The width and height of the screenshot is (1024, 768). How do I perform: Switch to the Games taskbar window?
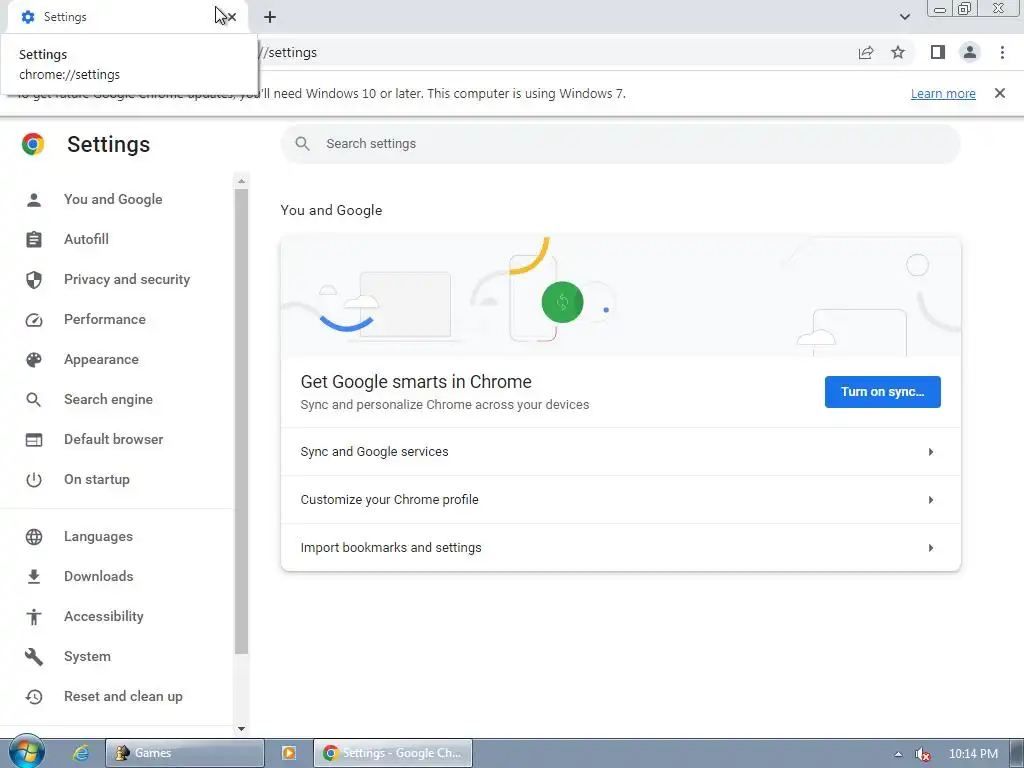pos(185,753)
